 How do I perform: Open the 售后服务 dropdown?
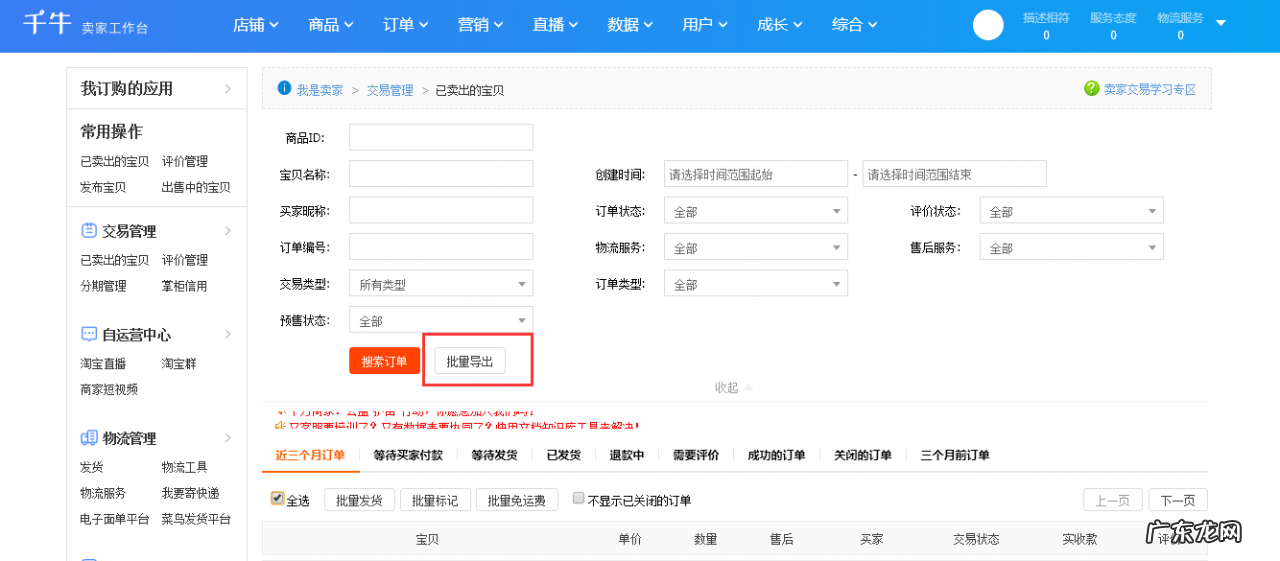(1072, 247)
